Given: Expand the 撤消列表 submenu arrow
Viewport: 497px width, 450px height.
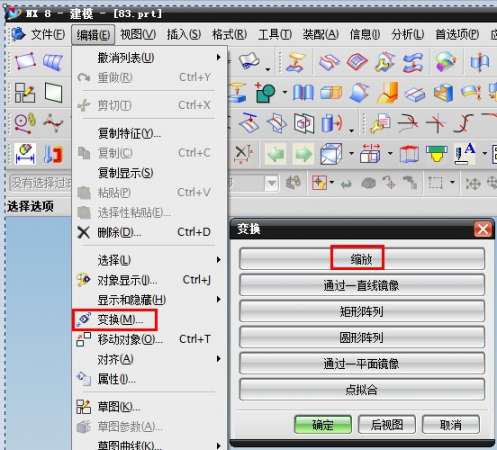Looking at the screenshot, I should pyautogui.click(x=218, y=57).
